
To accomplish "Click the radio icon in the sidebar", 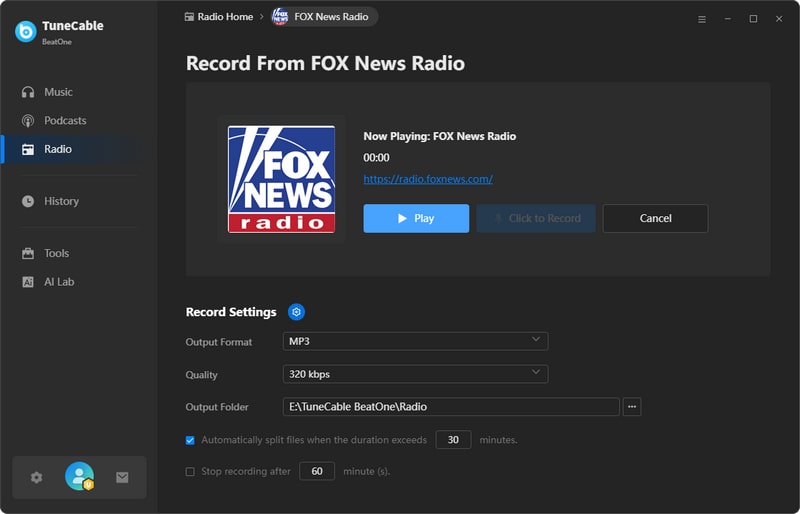I will [28, 149].
